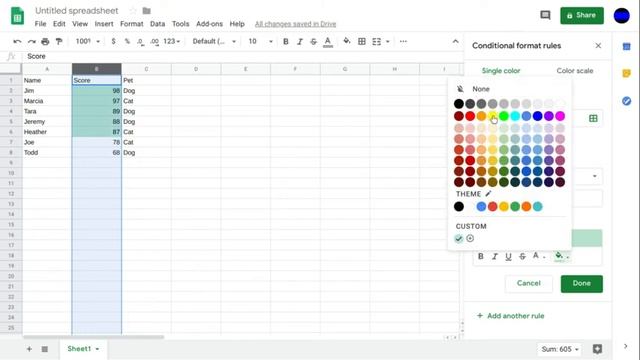Toggle bold in main toolbar
The height and width of the screenshot is (360, 640).
[286, 41]
